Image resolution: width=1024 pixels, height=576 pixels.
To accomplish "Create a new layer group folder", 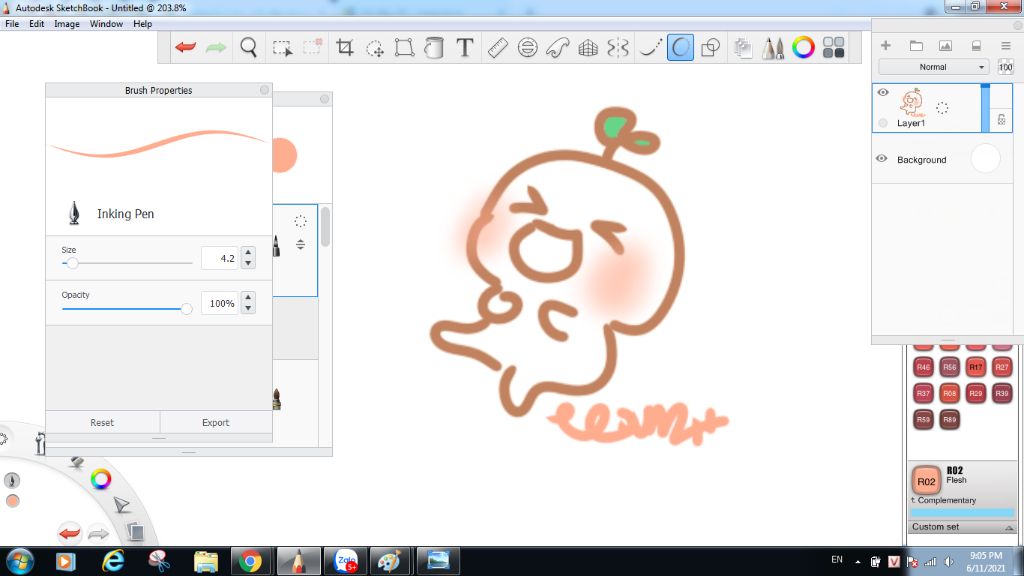I will pos(916,45).
